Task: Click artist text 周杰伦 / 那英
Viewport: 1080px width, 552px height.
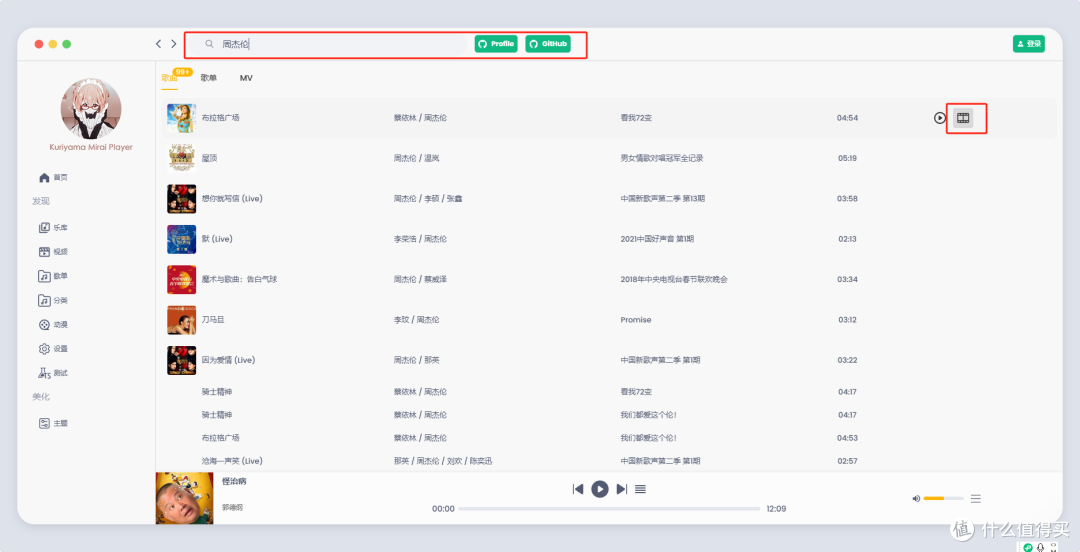Action: 417,360
